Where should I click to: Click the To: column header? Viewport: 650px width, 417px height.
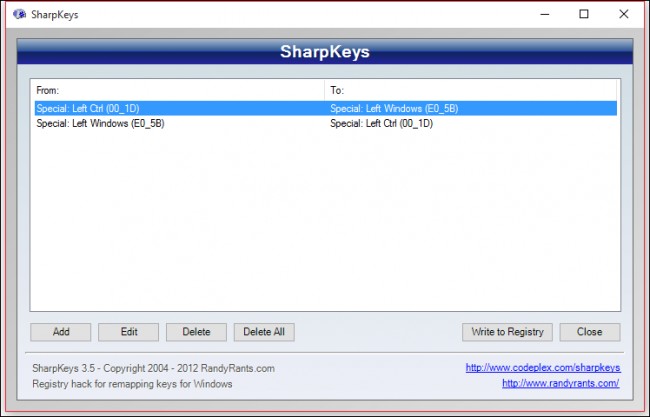(x=471, y=90)
